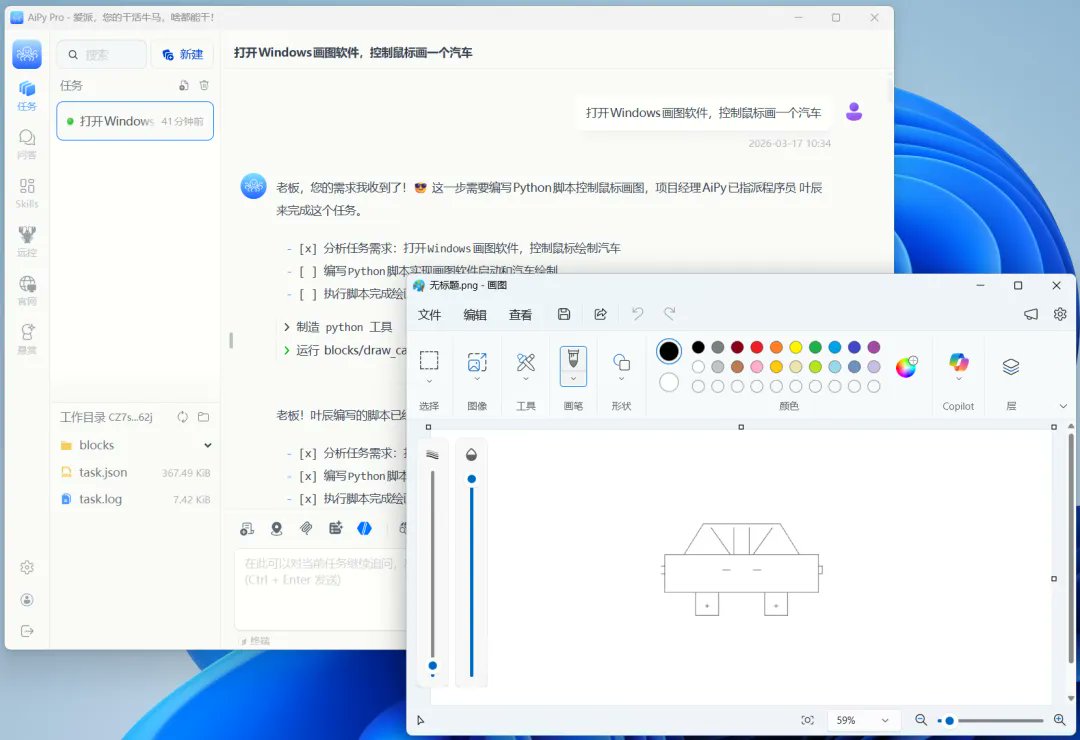Open the 编辑 menu in Paint
Image resolution: width=1080 pixels, height=740 pixels.
pyautogui.click(x=475, y=315)
